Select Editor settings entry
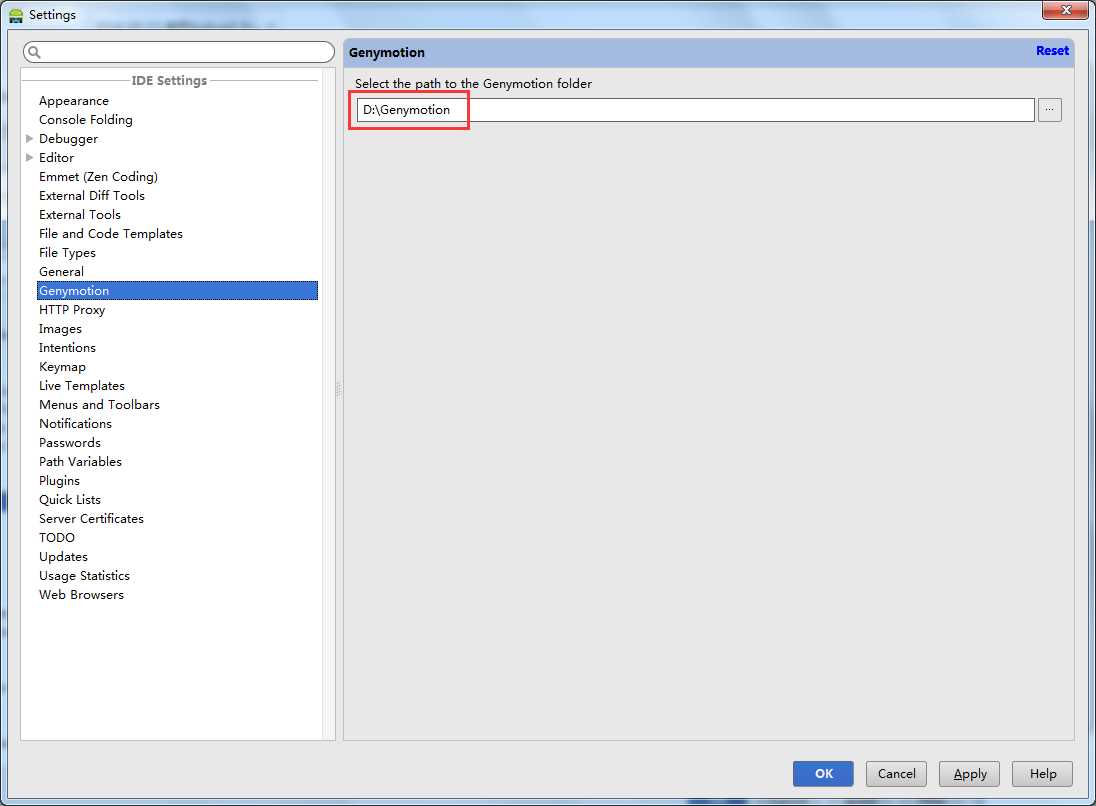Image resolution: width=1096 pixels, height=806 pixels. click(56, 157)
